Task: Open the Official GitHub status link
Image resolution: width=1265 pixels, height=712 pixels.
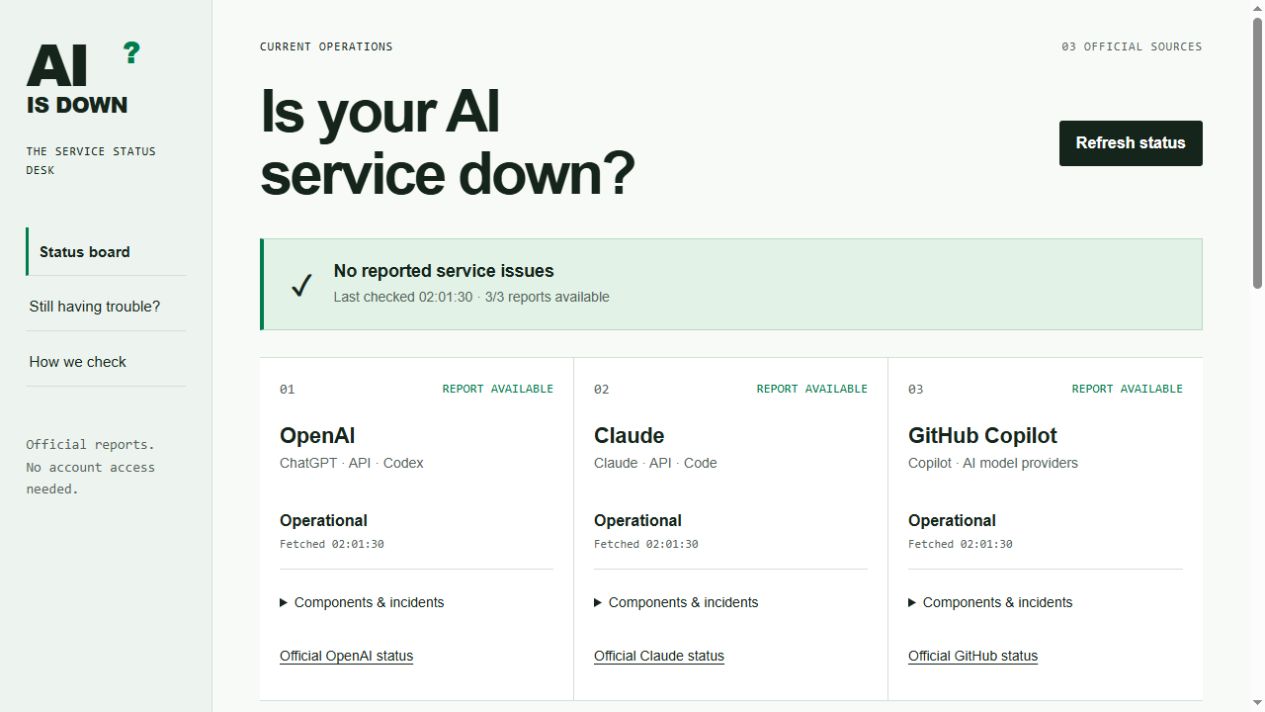Action: point(973,656)
